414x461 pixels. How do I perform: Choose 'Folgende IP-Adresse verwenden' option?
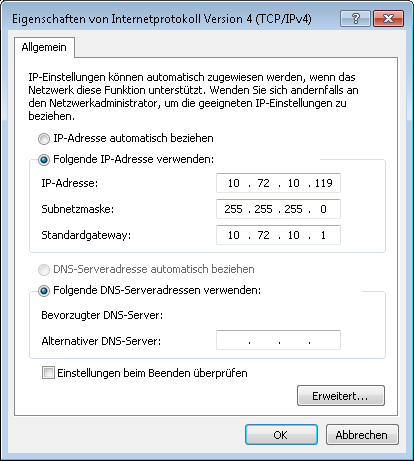[44, 160]
